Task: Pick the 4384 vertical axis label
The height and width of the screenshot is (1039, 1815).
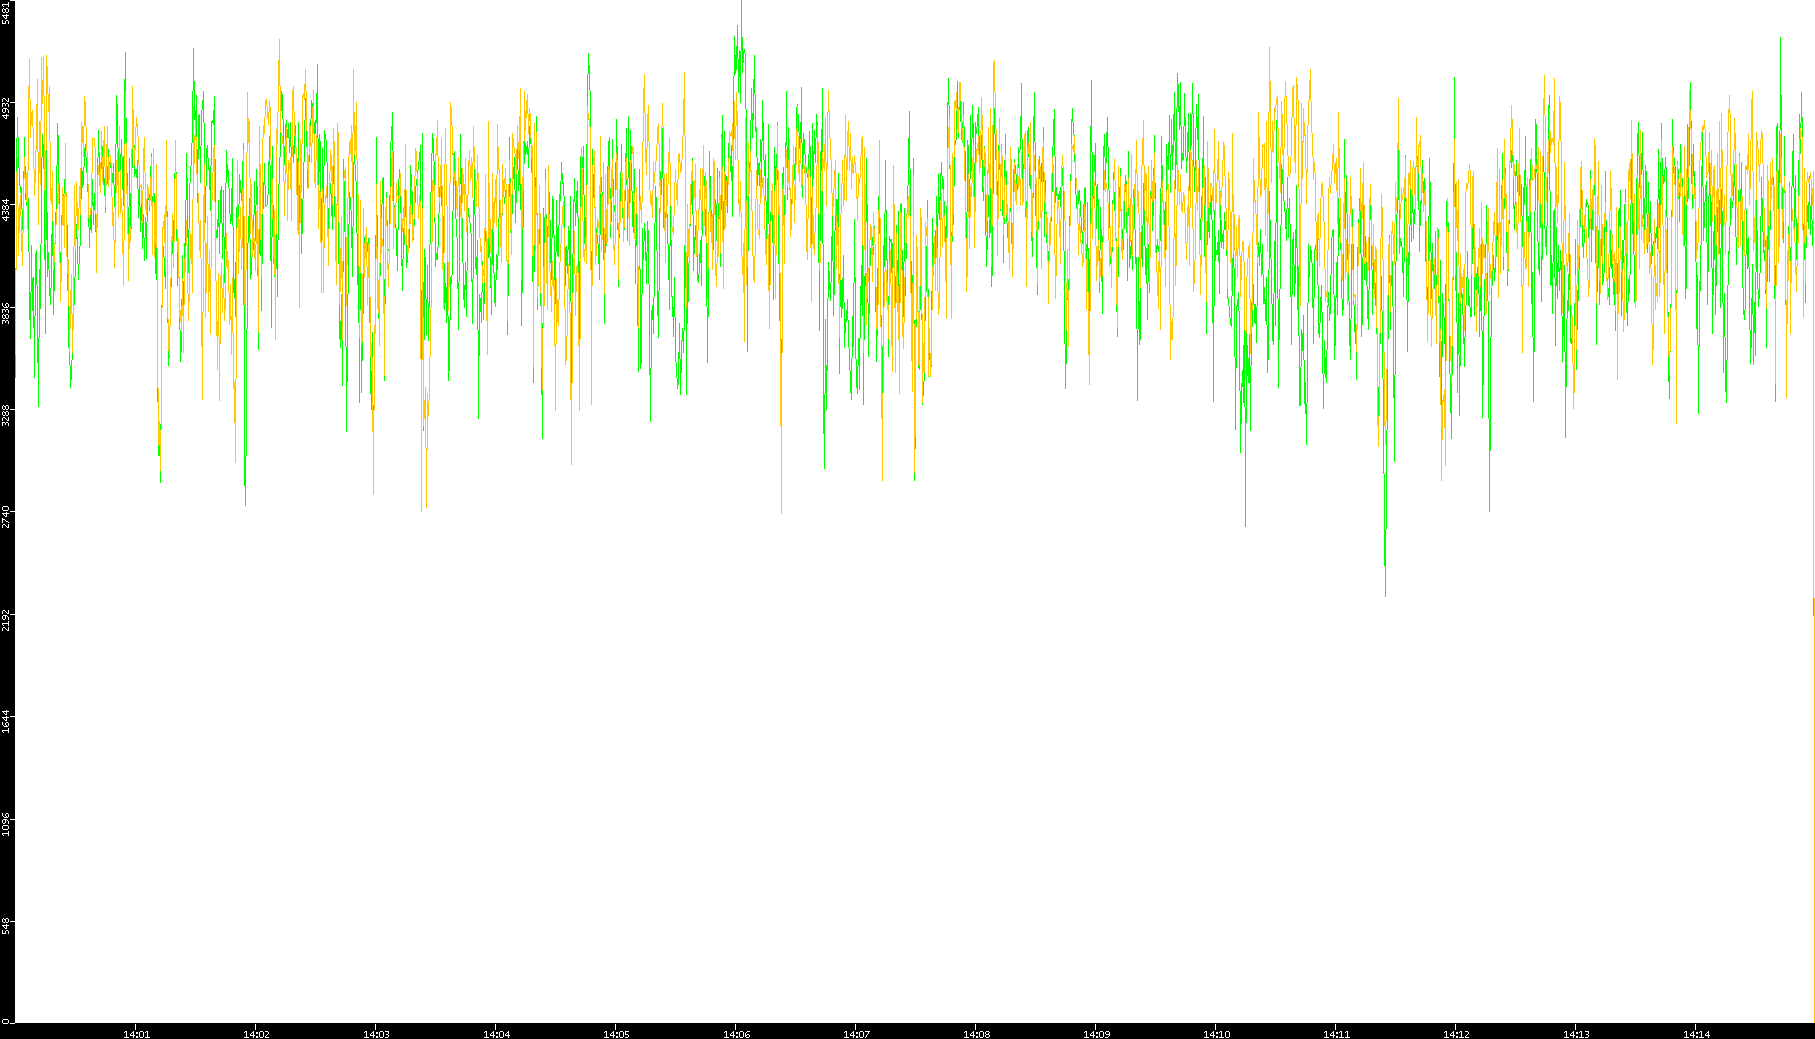Action: coord(7,210)
